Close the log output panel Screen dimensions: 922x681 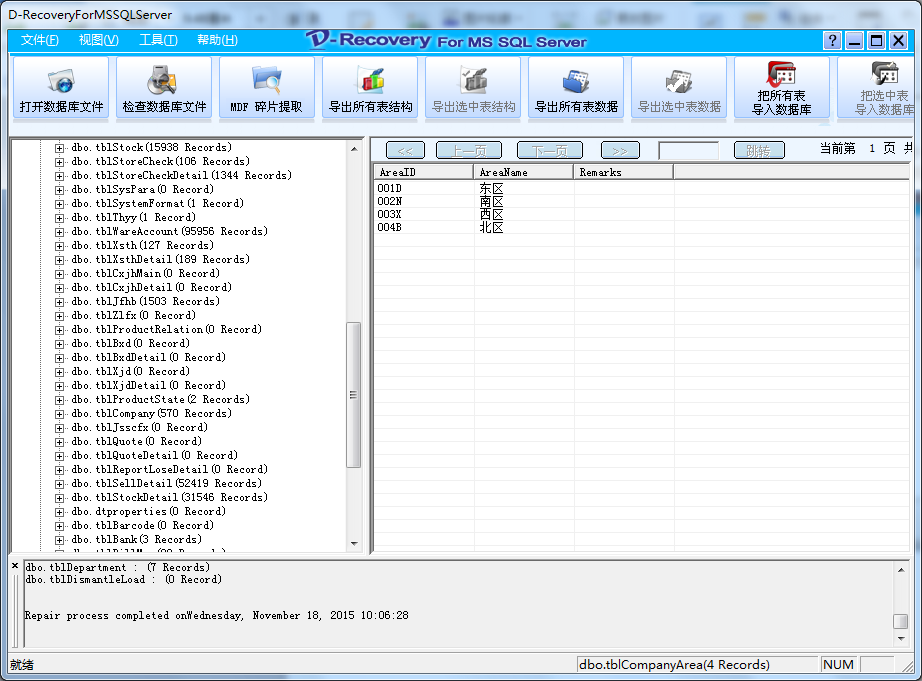pos(15,566)
